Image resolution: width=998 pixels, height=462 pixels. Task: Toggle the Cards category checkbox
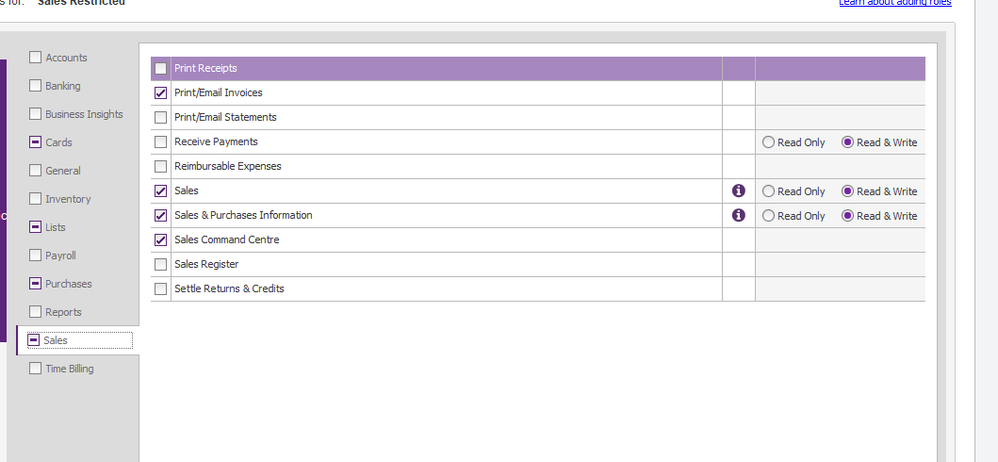(36, 142)
